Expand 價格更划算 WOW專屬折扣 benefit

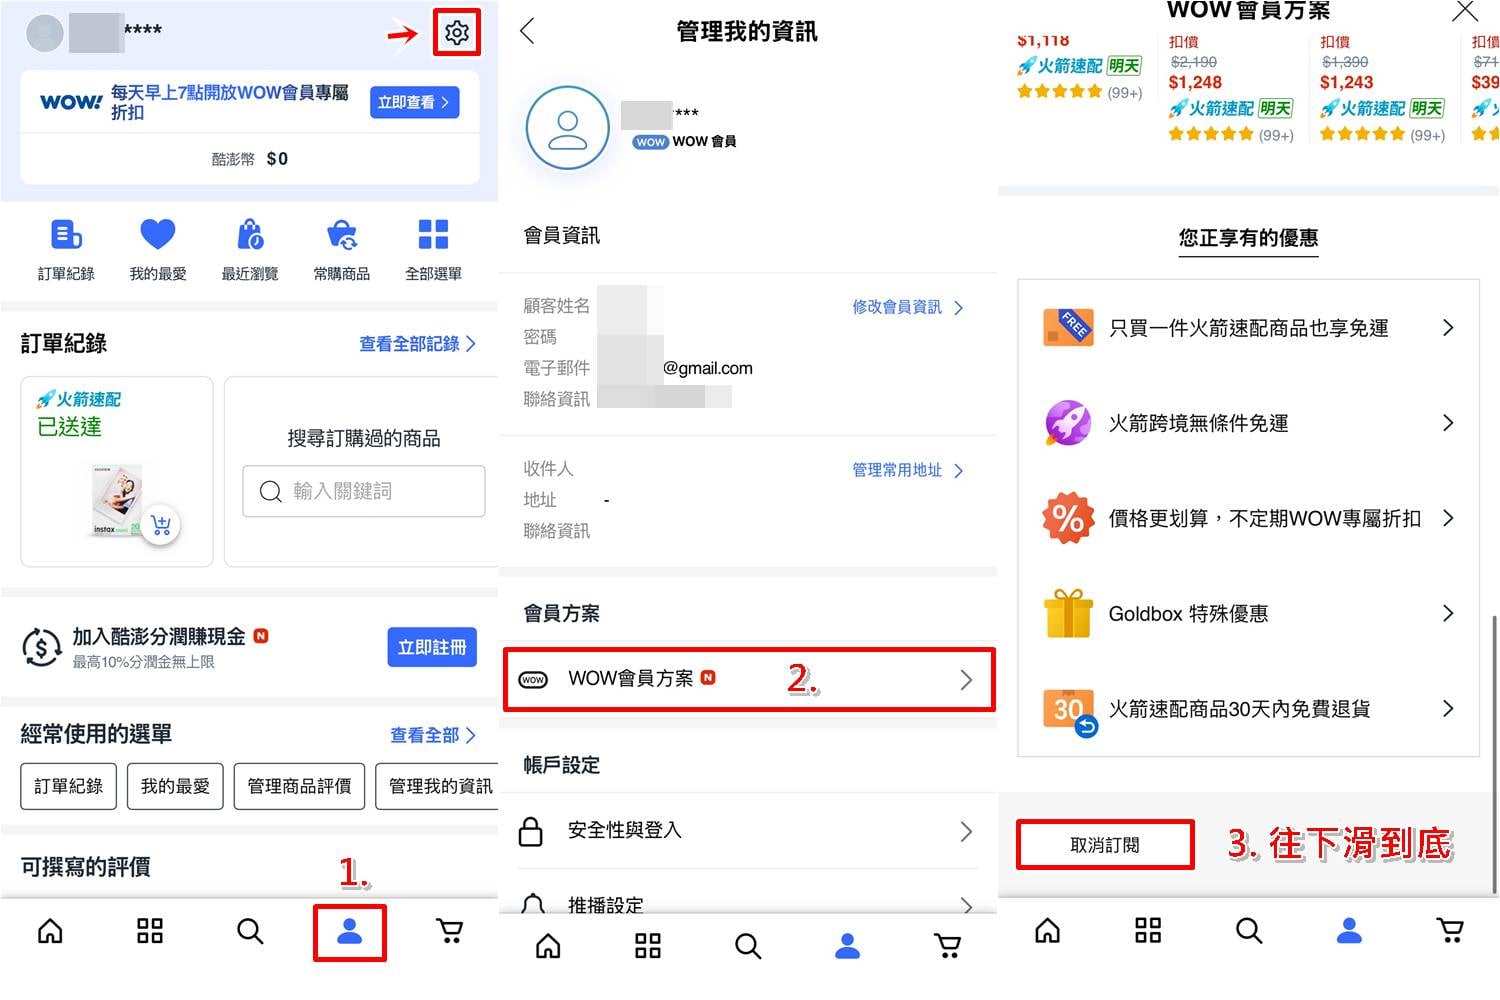coord(1248,518)
